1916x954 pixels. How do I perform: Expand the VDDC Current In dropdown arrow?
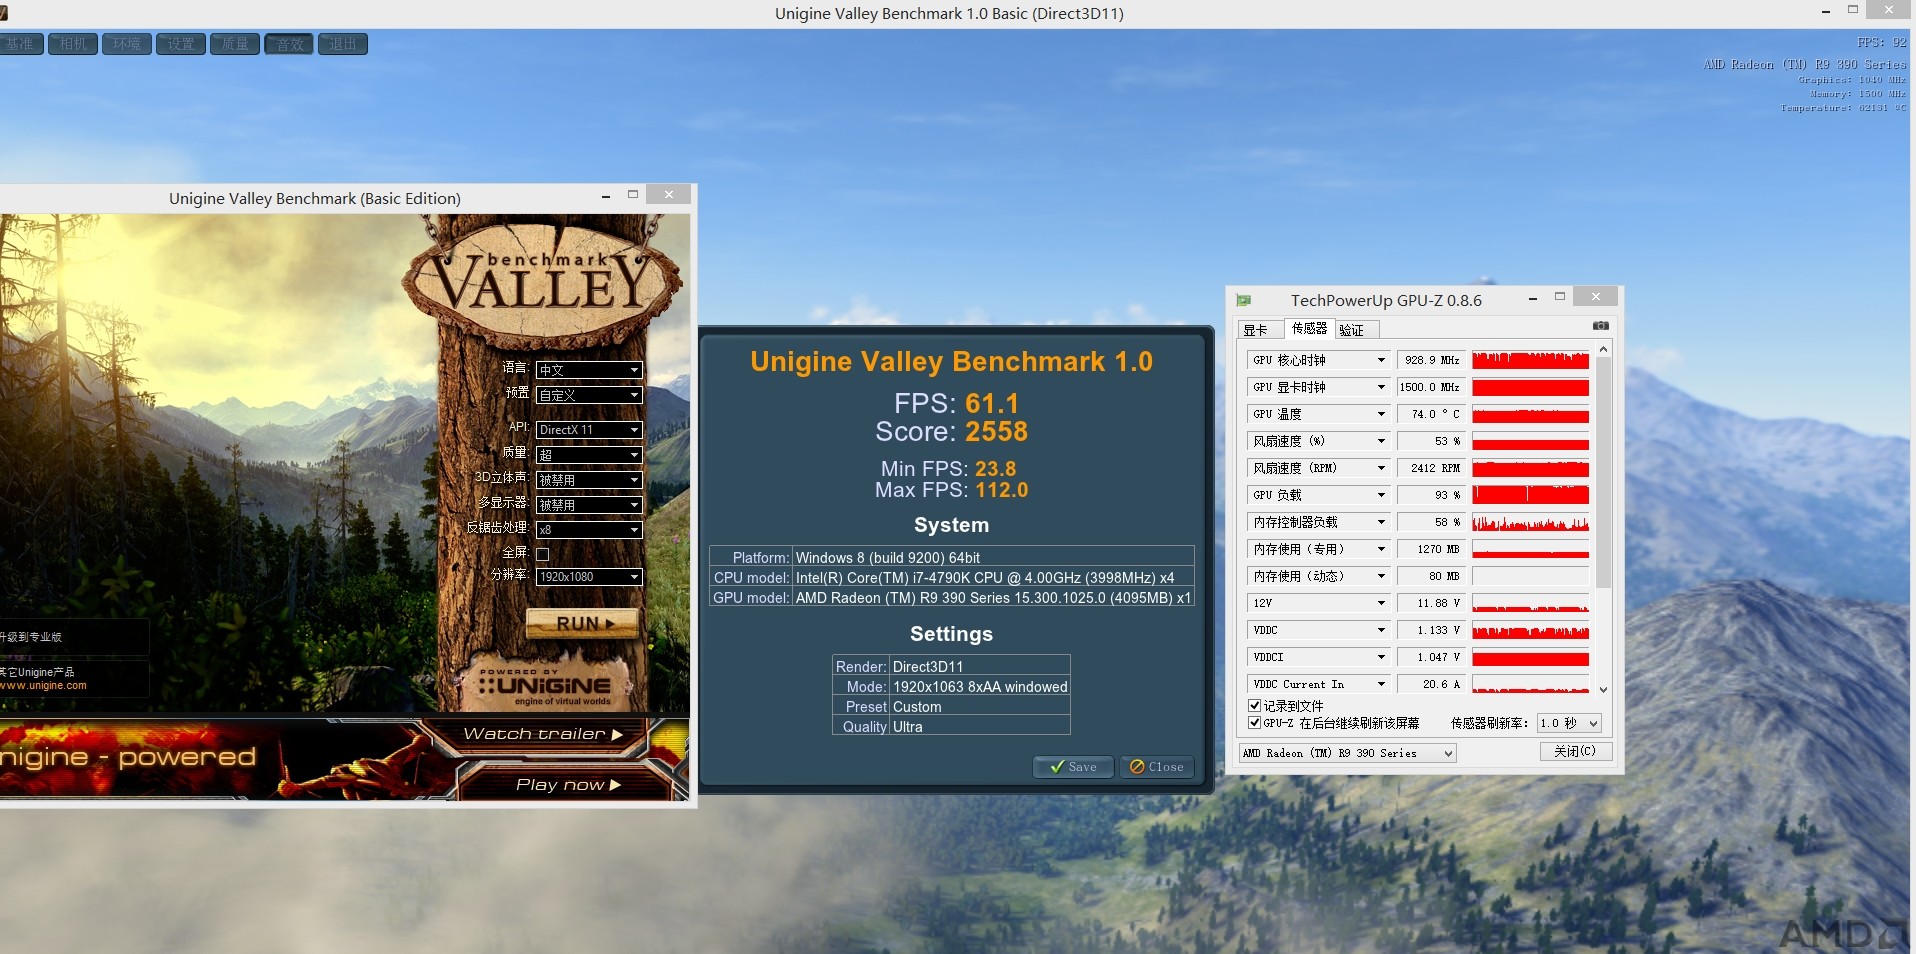click(x=1381, y=684)
